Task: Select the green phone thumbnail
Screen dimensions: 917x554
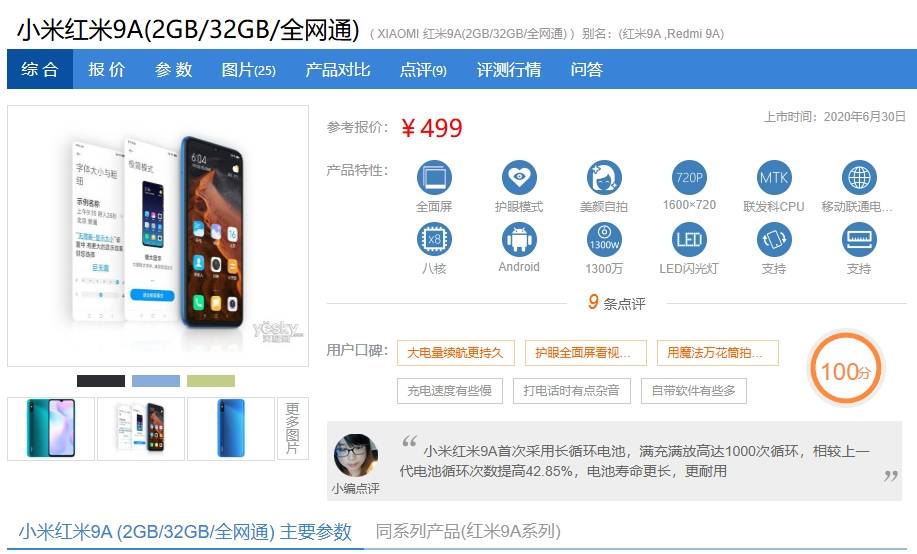Action: click(x=51, y=428)
